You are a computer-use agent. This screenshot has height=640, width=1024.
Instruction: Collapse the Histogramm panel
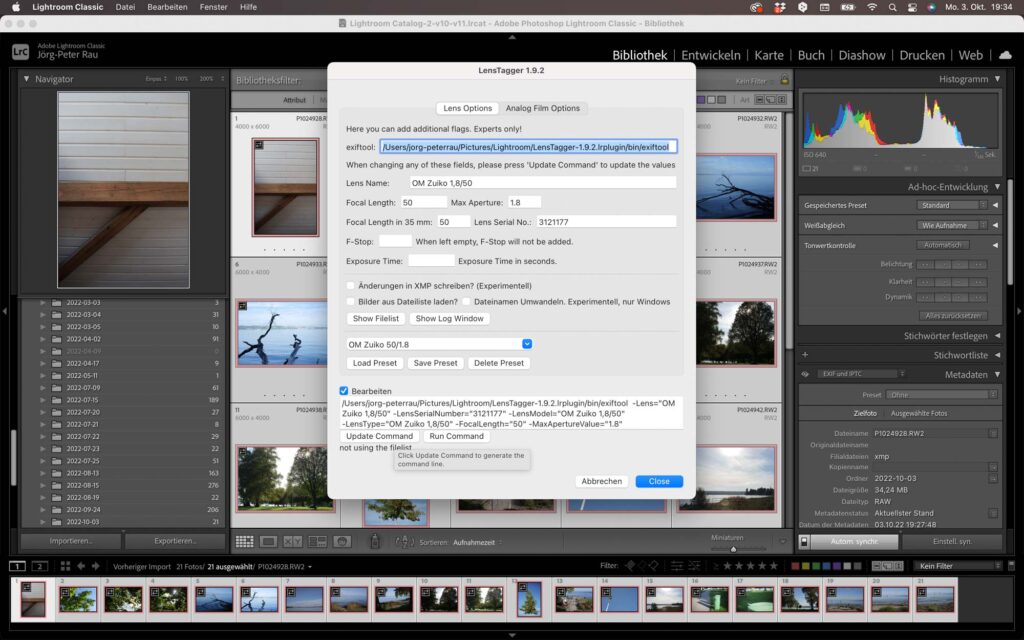click(x=997, y=79)
